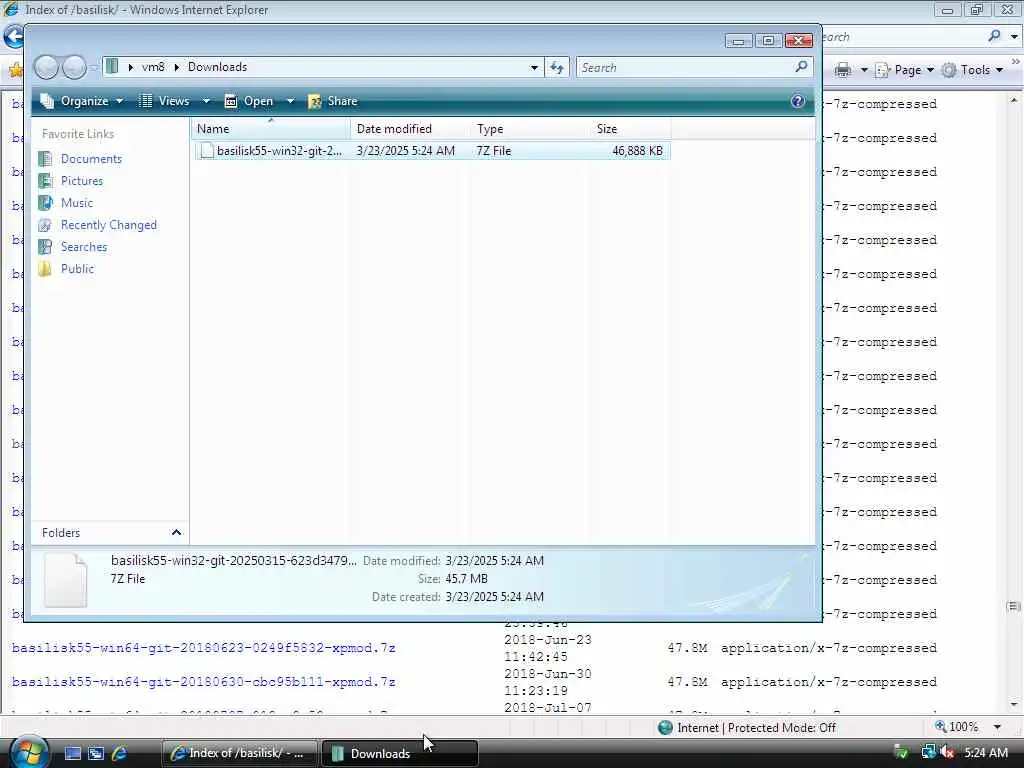Open recent pages dropdown beside Forward button
The image size is (1024, 768).
(94, 67)
